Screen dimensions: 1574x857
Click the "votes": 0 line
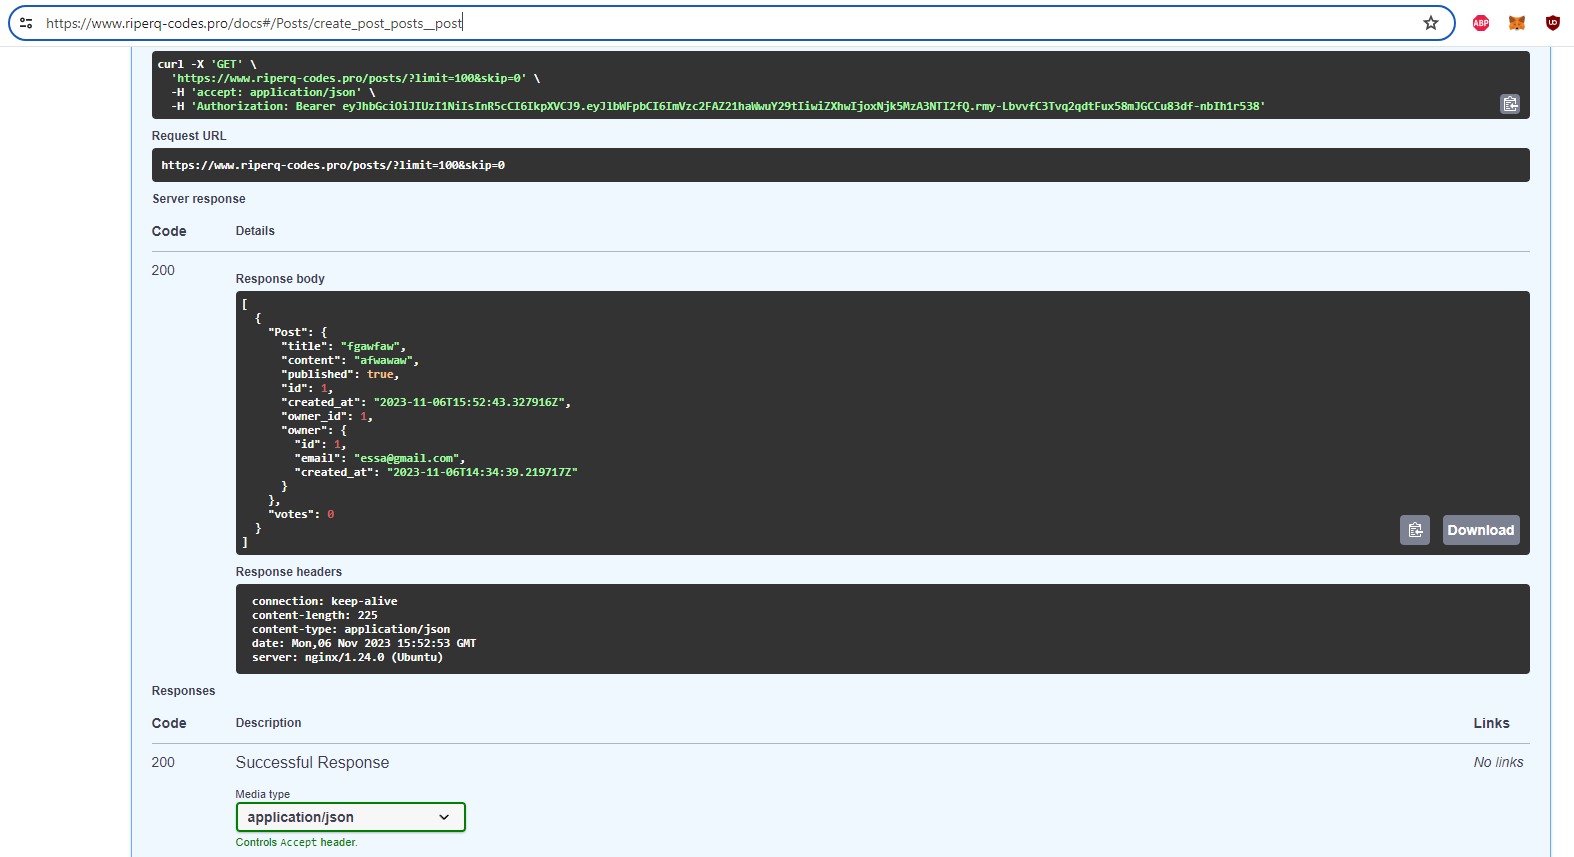(x=301, y=514)
